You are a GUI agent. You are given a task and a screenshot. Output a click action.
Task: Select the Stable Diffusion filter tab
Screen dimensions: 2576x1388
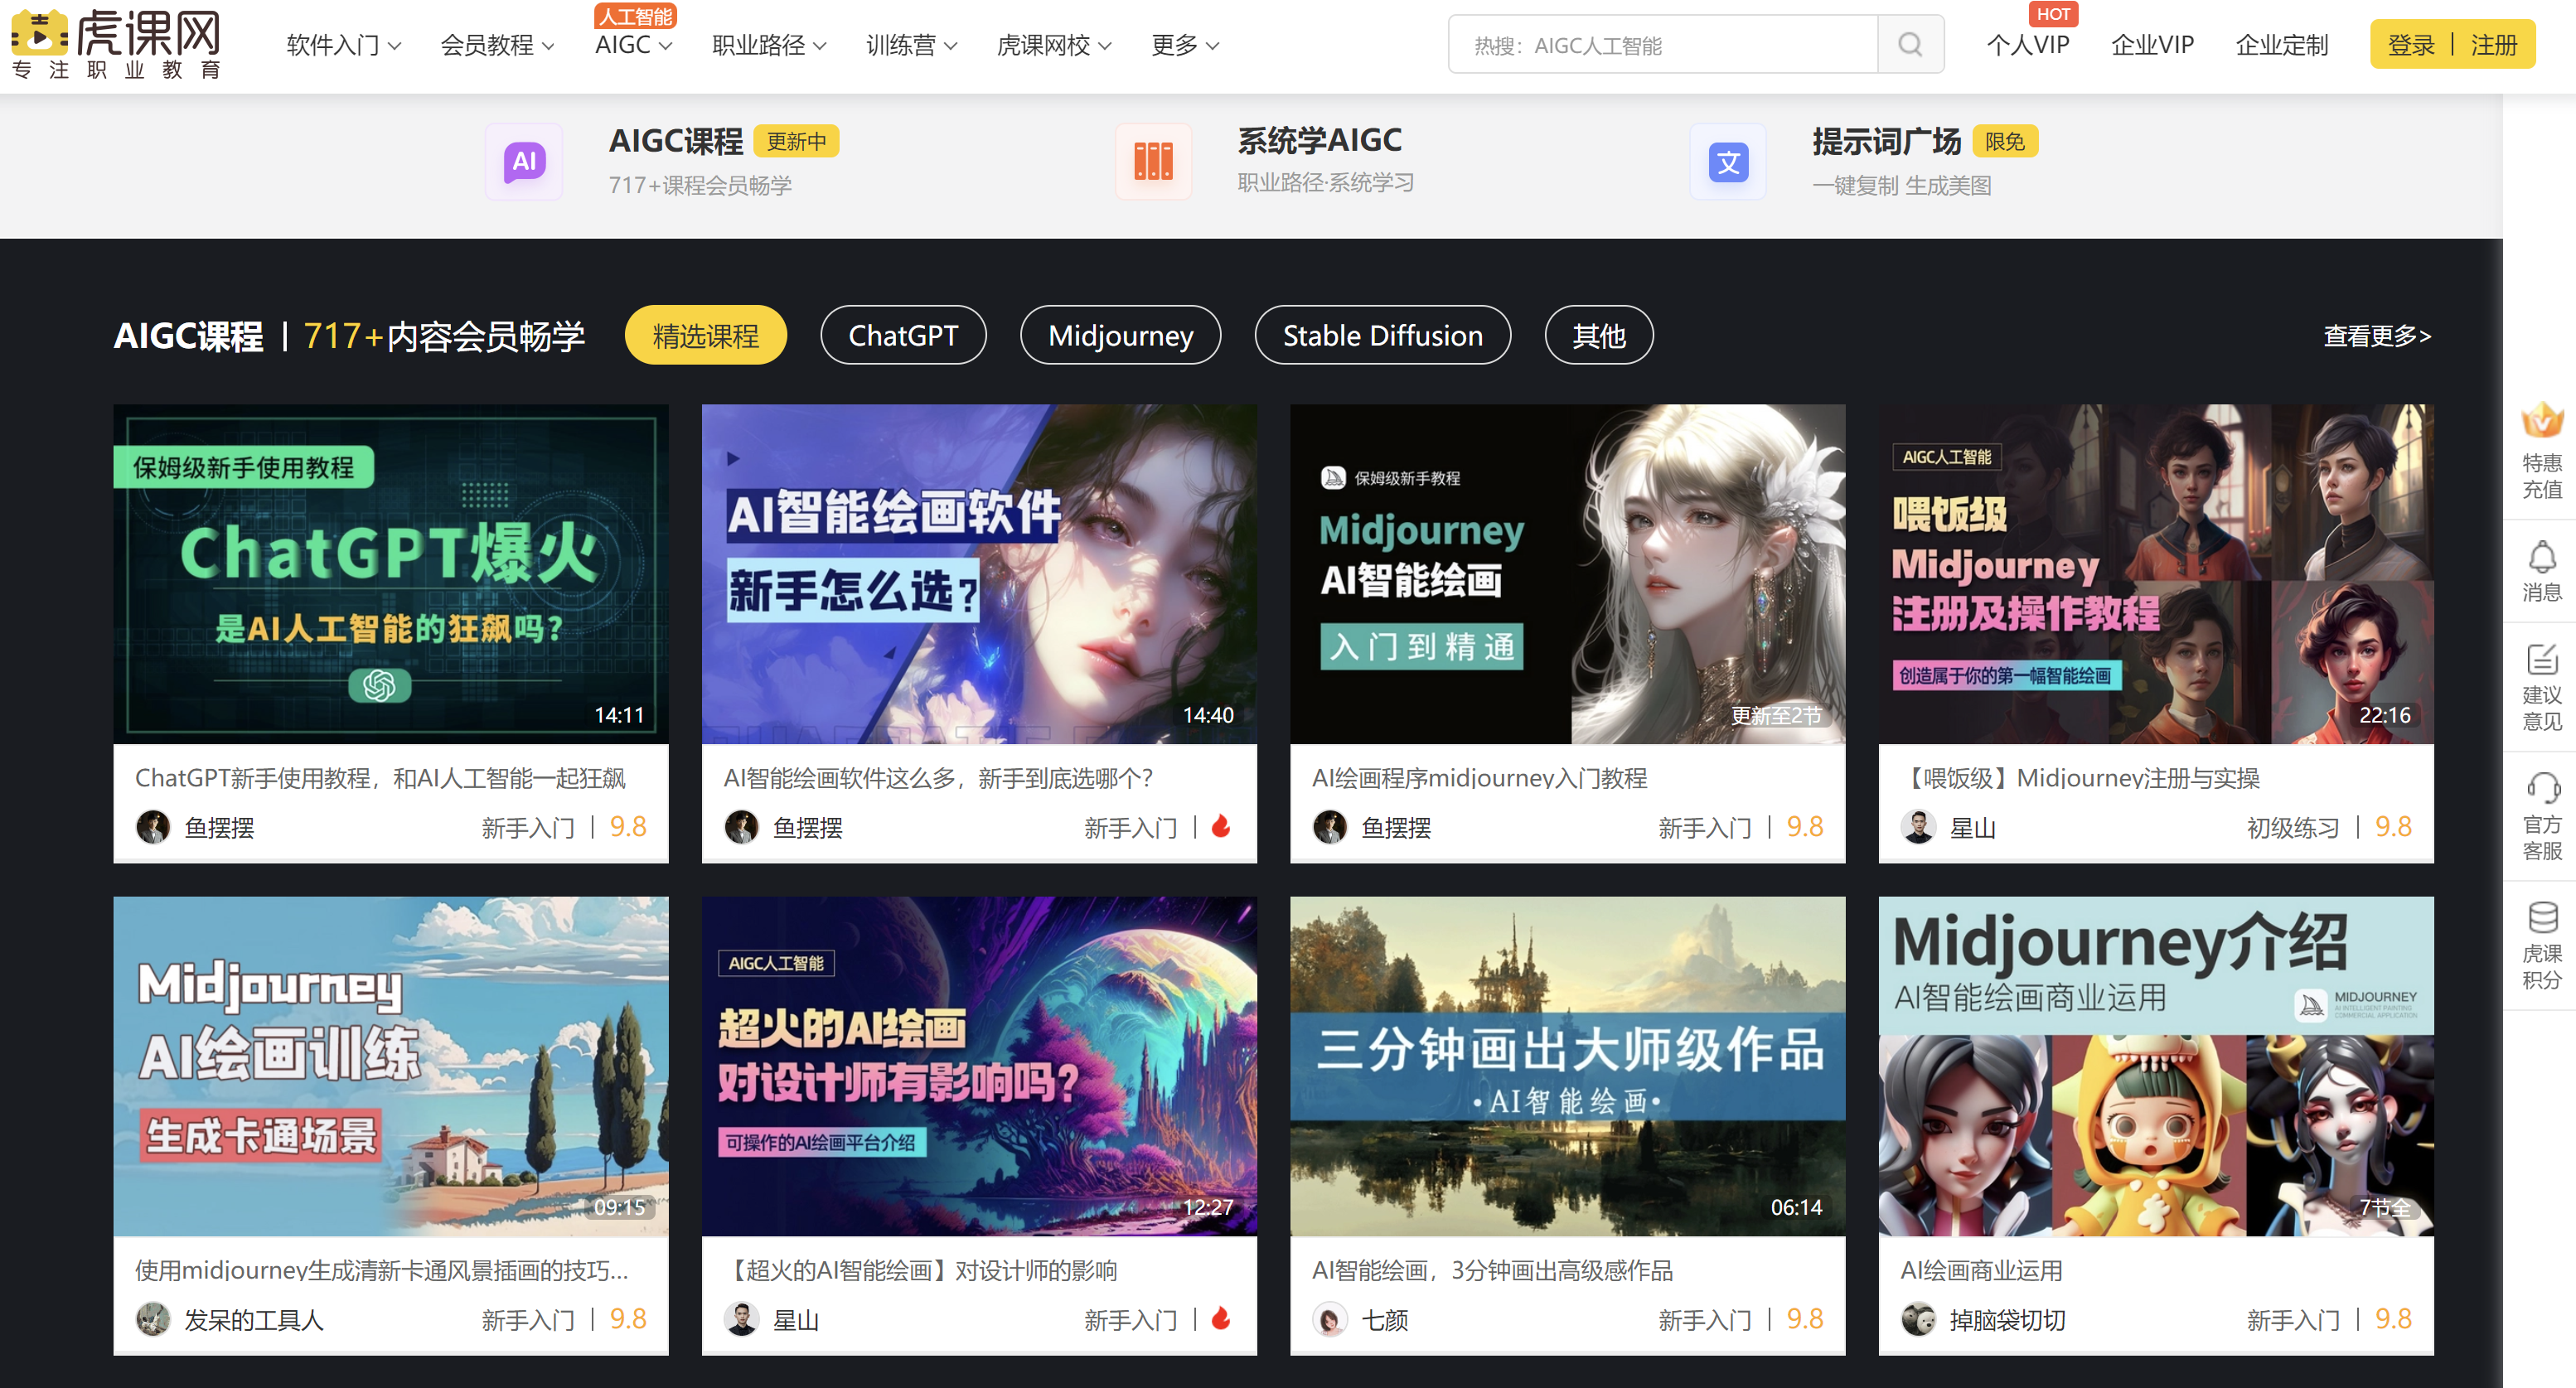(x=1382, y=335)
